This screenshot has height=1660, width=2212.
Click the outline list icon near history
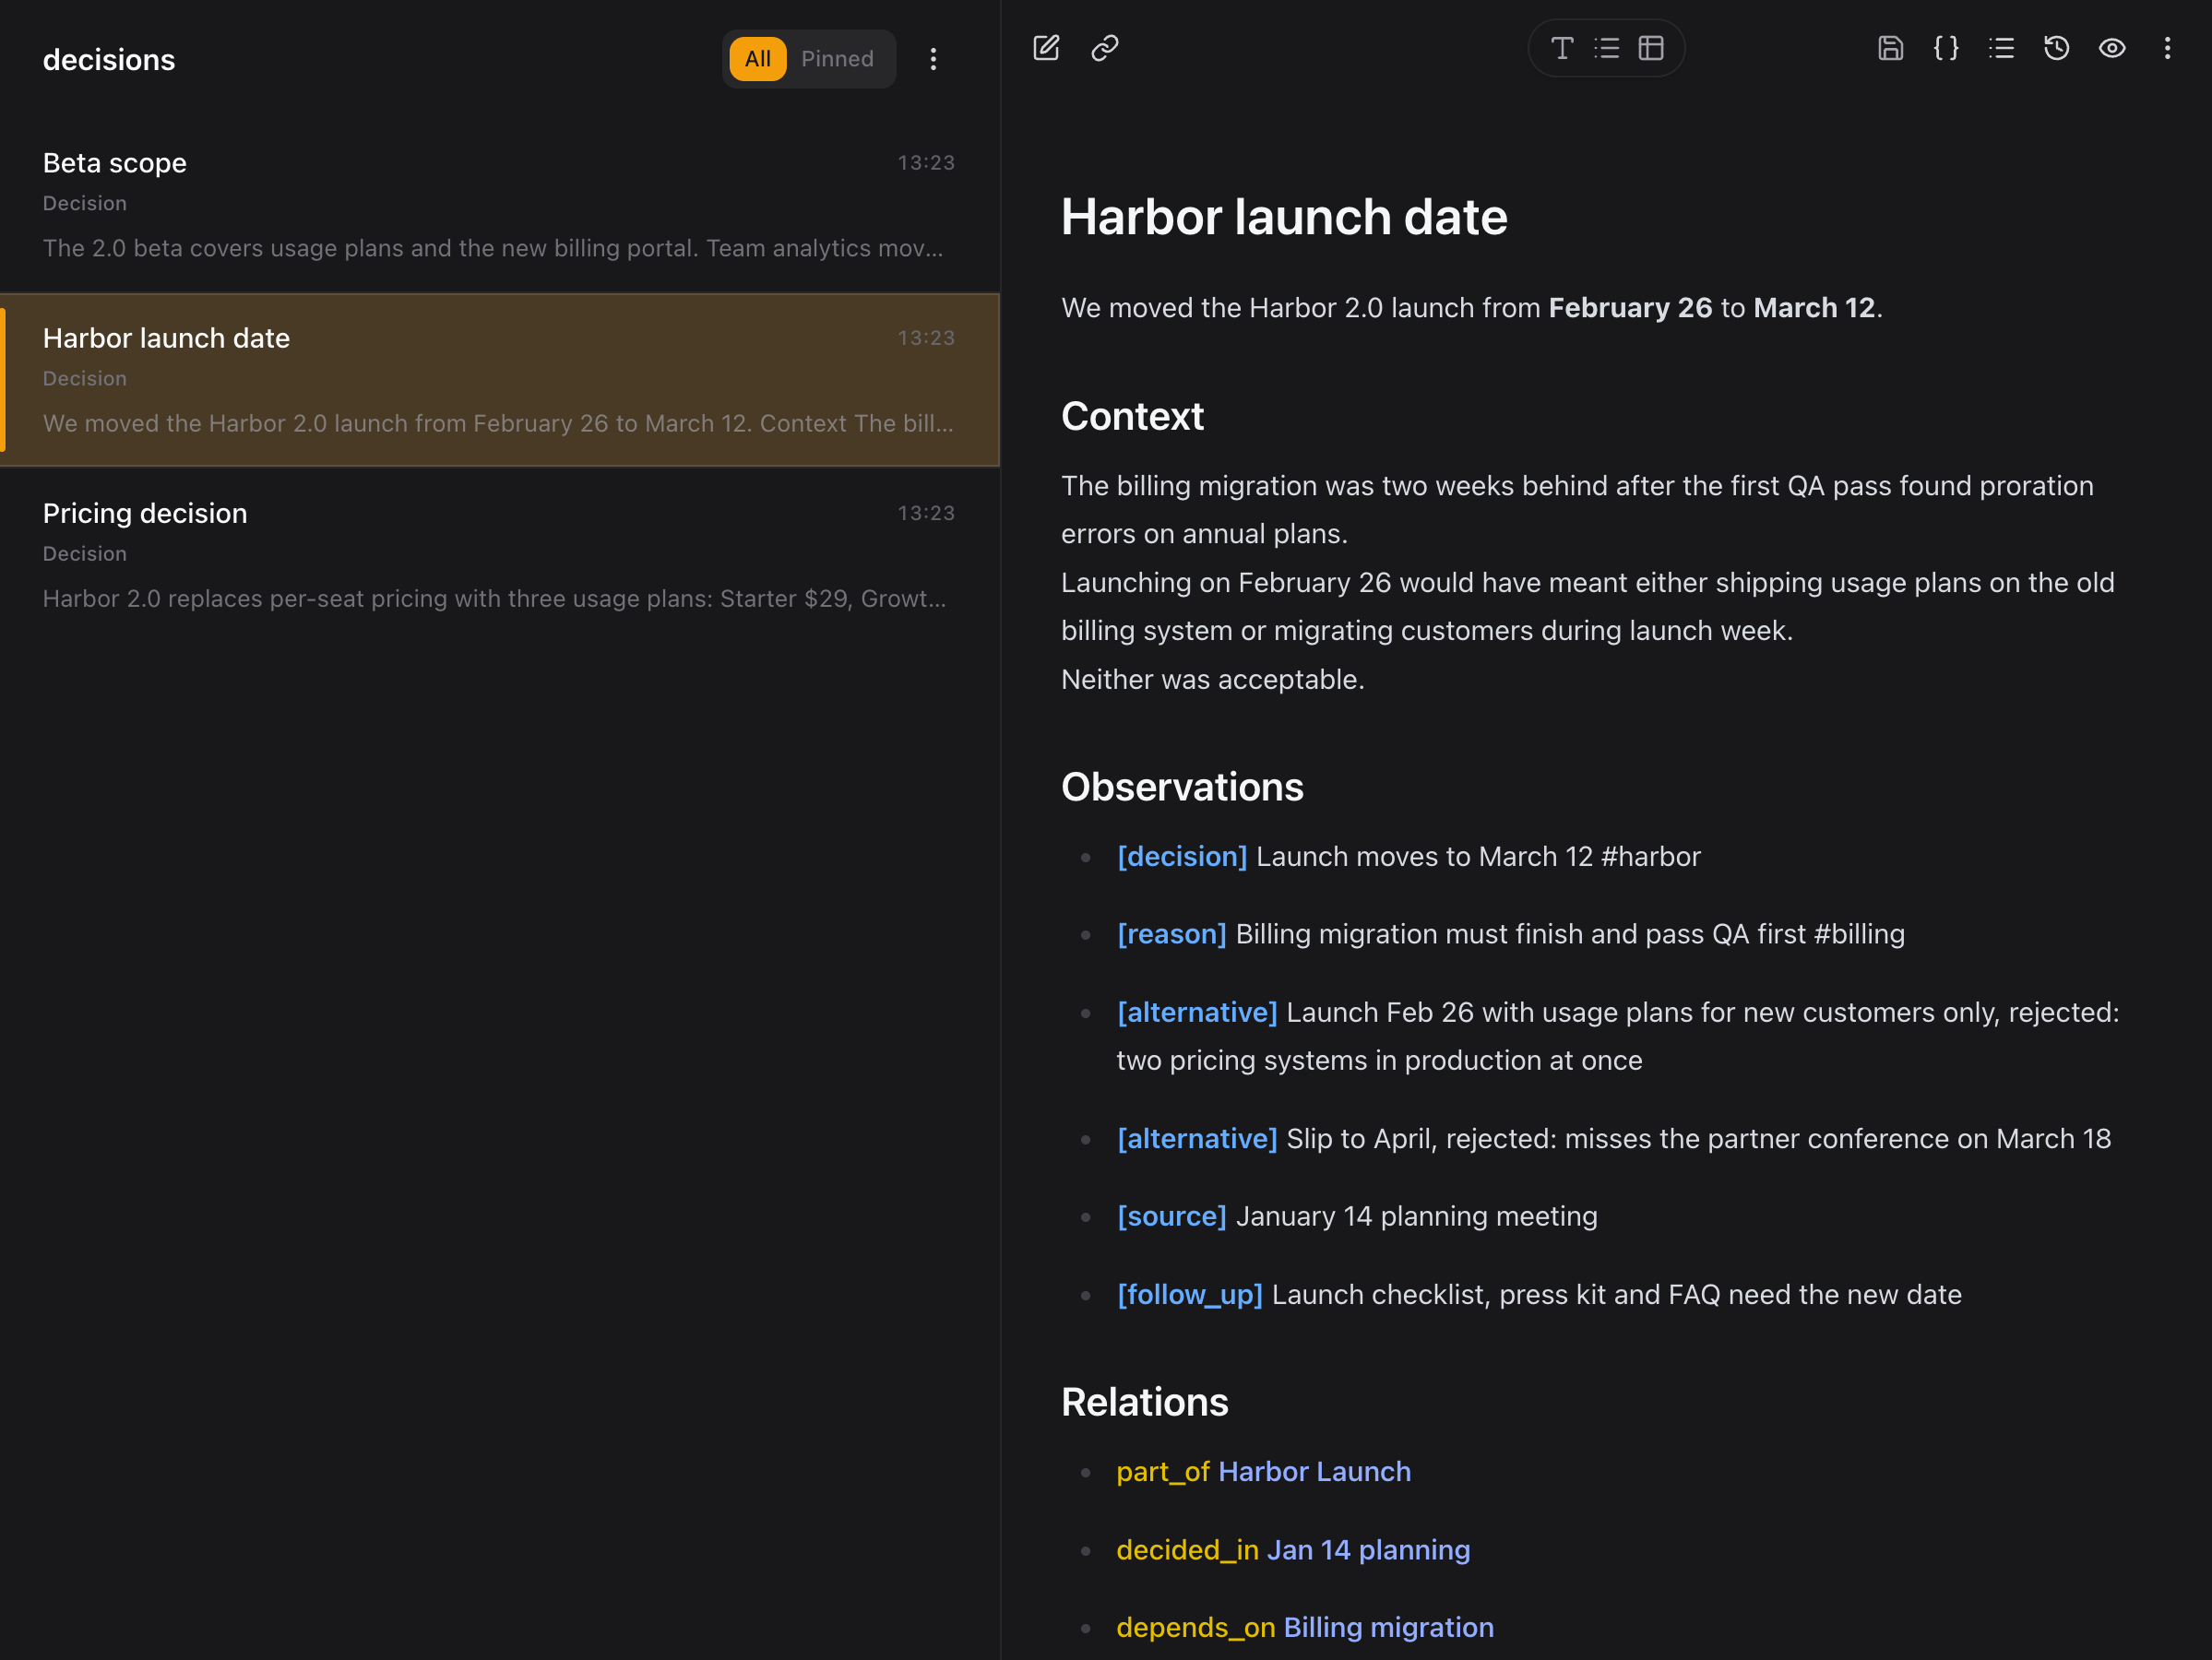2001,48
